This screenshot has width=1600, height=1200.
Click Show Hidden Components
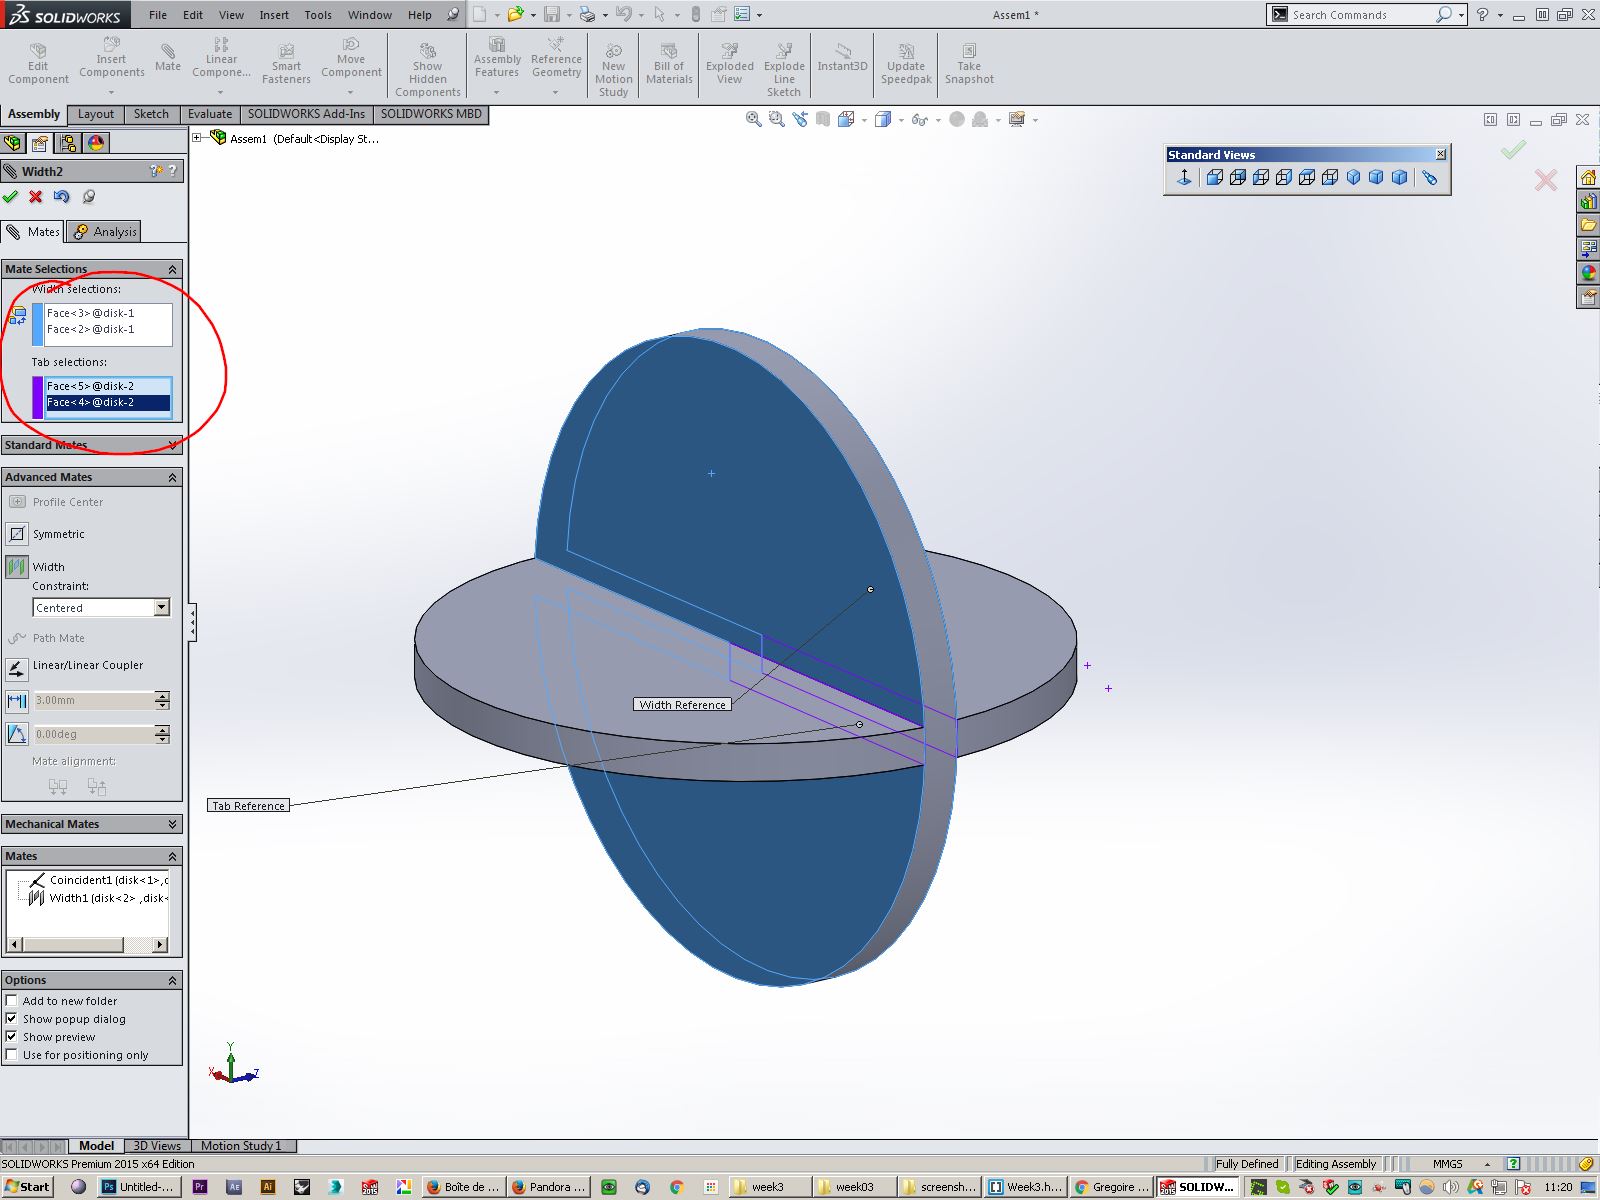428,70
